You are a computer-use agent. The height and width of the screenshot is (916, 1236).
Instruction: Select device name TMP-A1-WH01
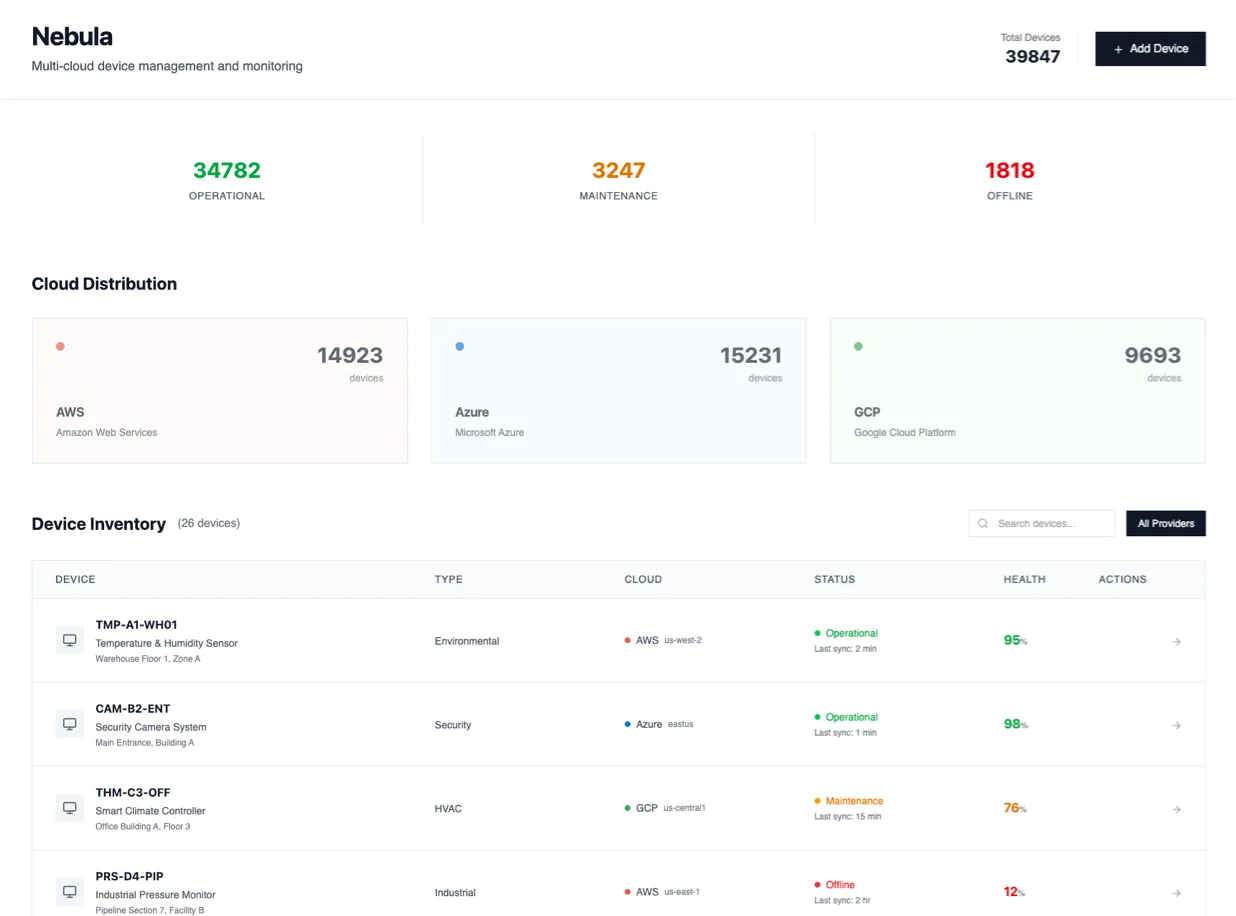137,625
